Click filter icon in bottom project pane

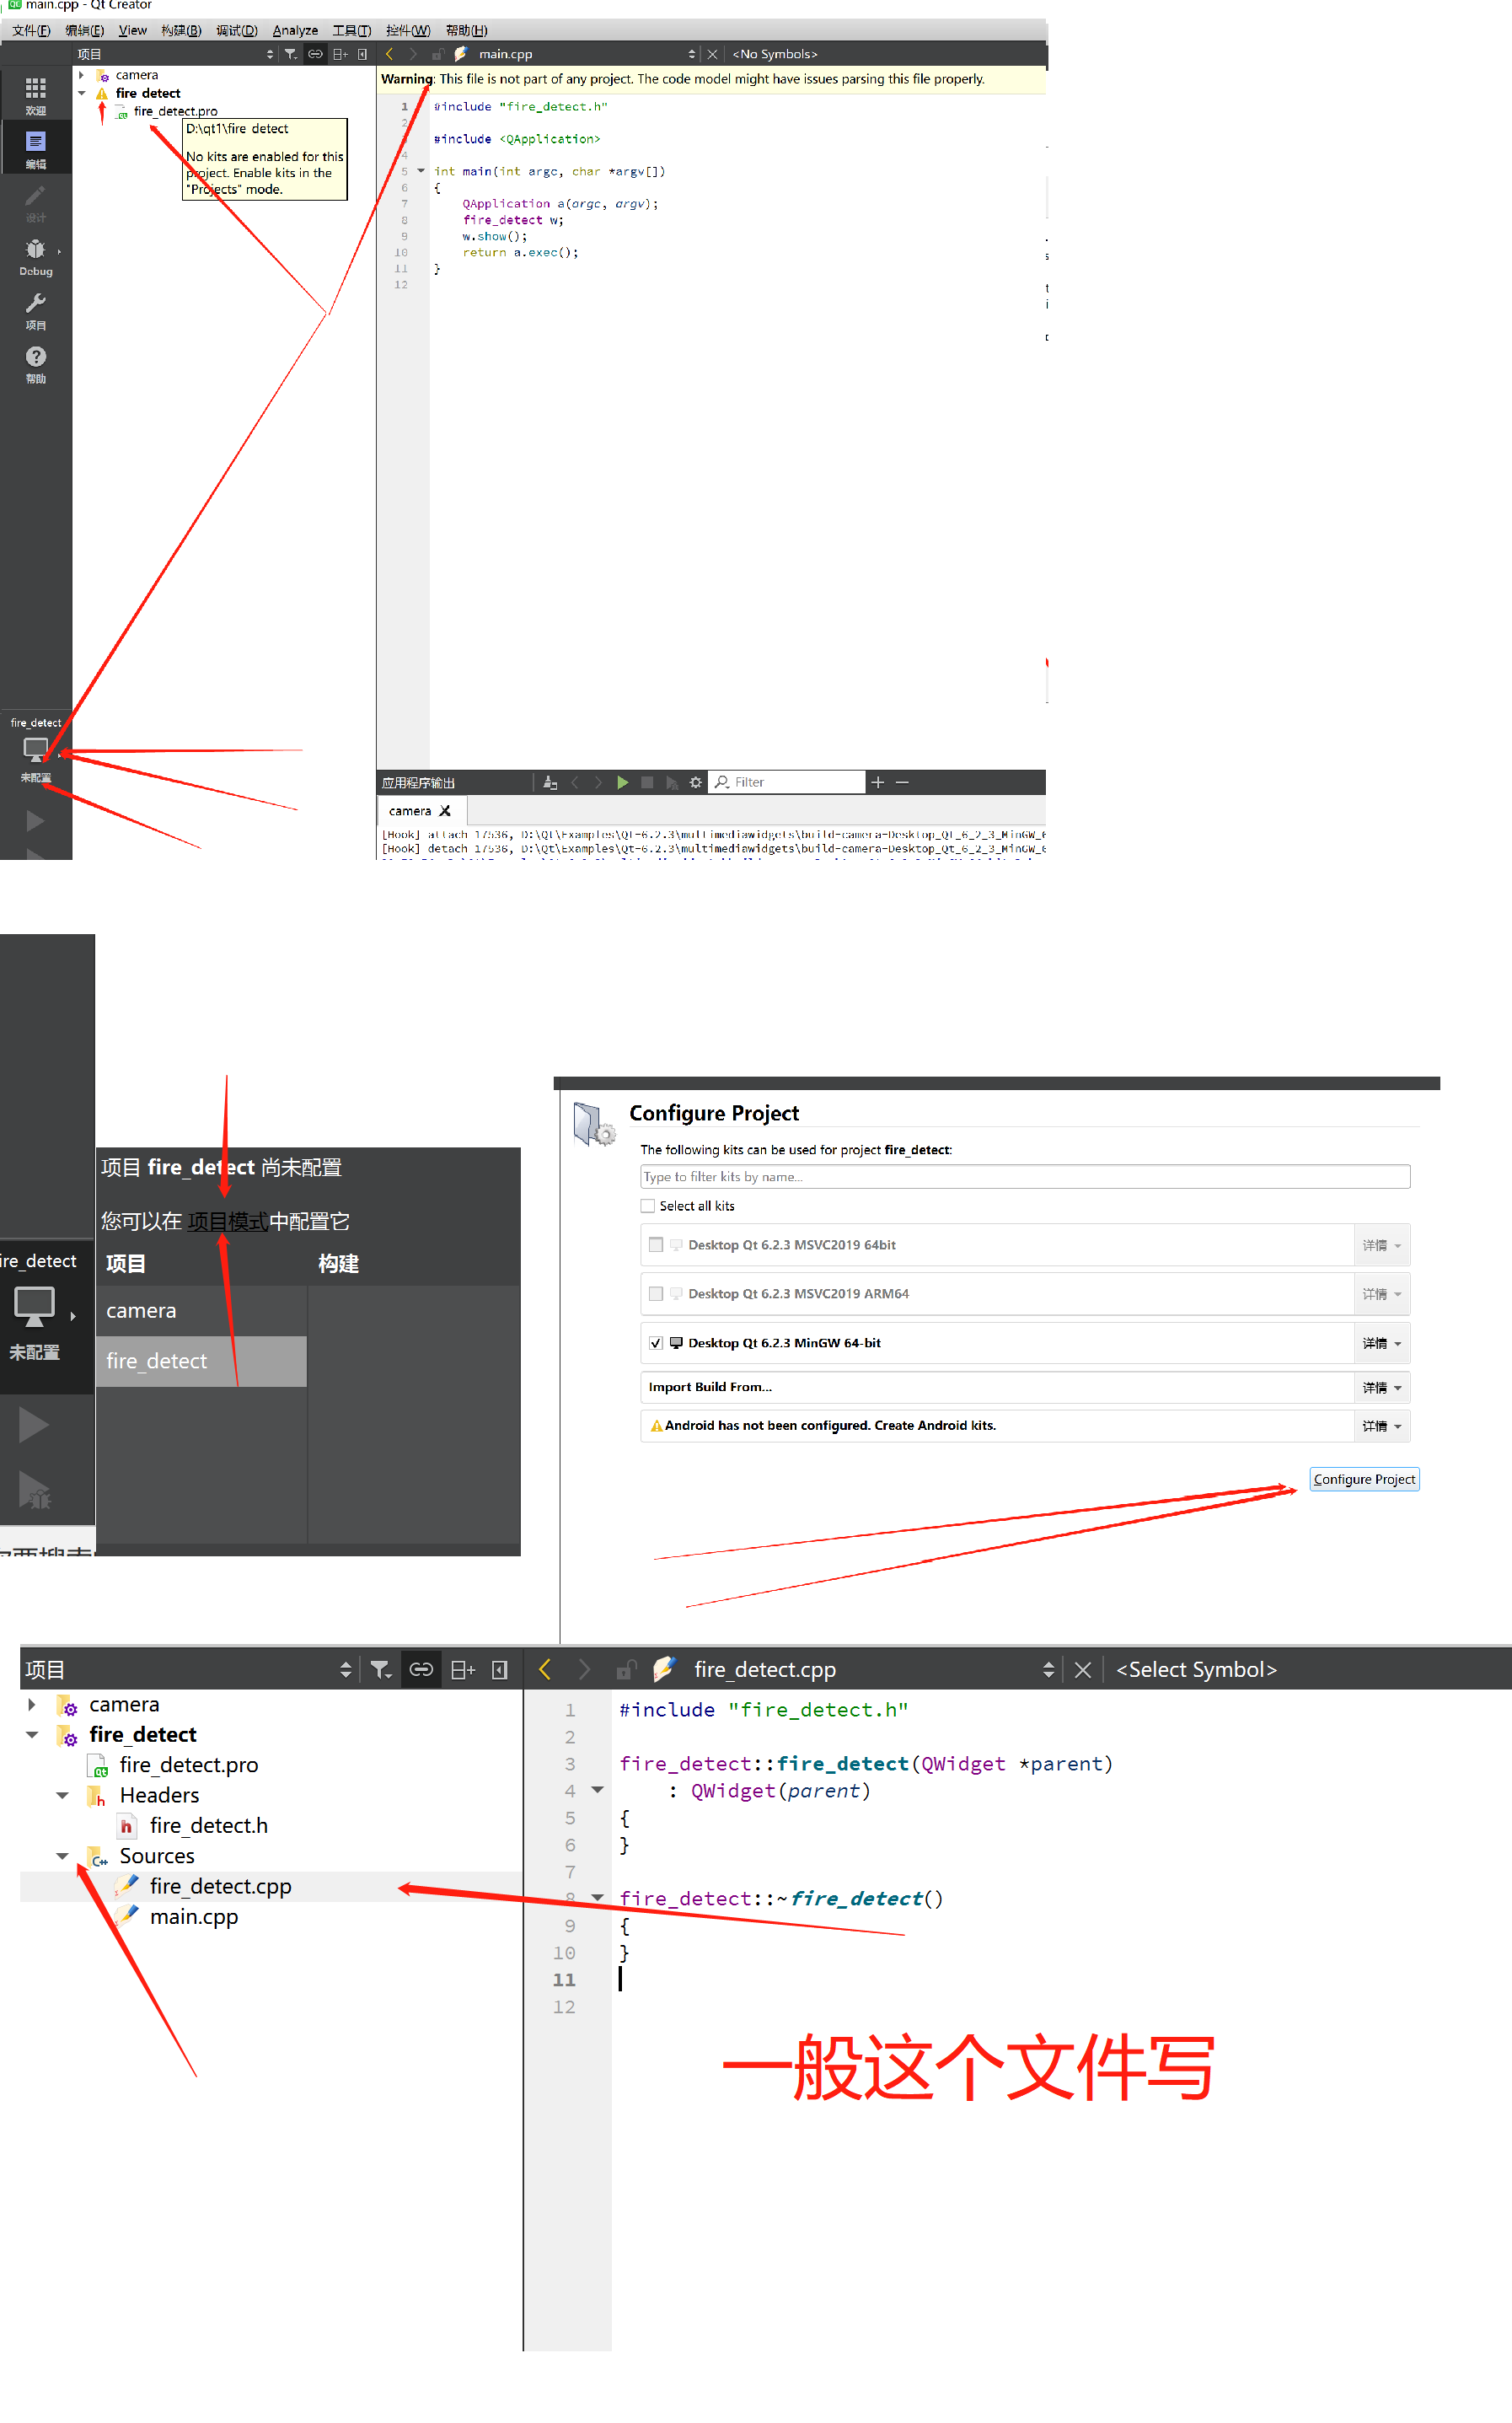click(x=381, y=1669)
